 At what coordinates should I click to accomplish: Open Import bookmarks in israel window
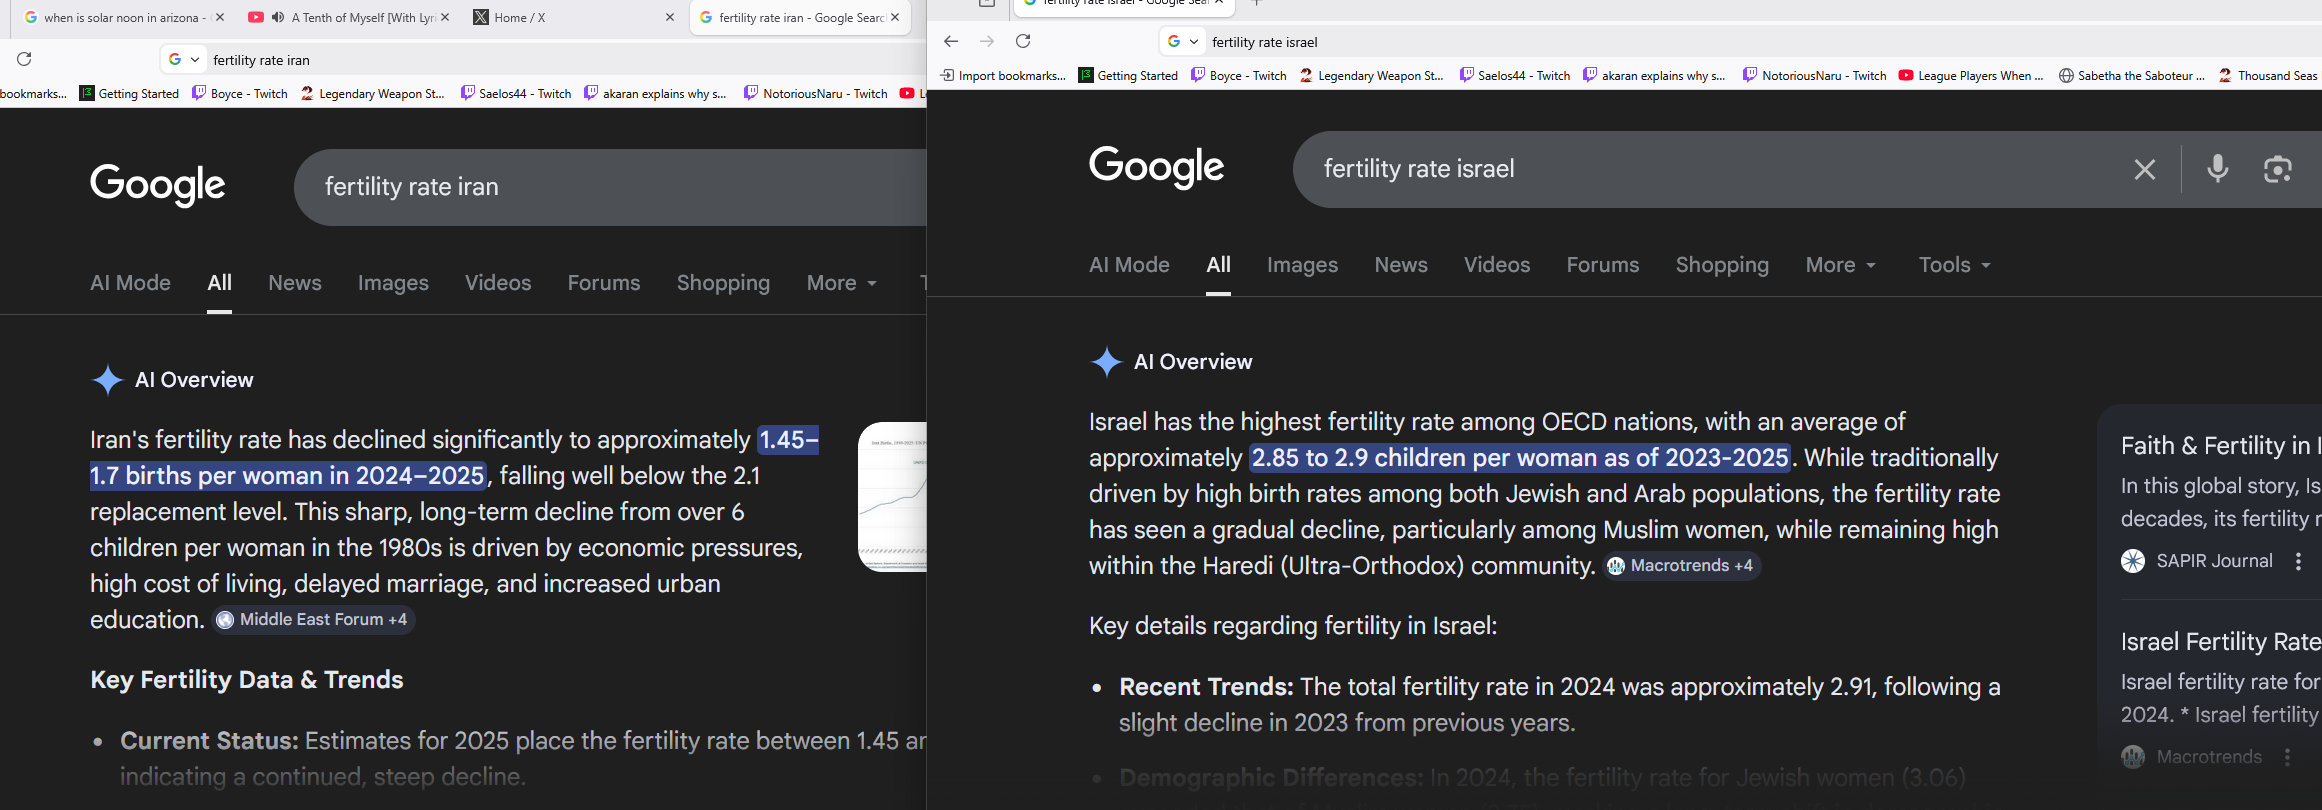tap(1004, 76)
